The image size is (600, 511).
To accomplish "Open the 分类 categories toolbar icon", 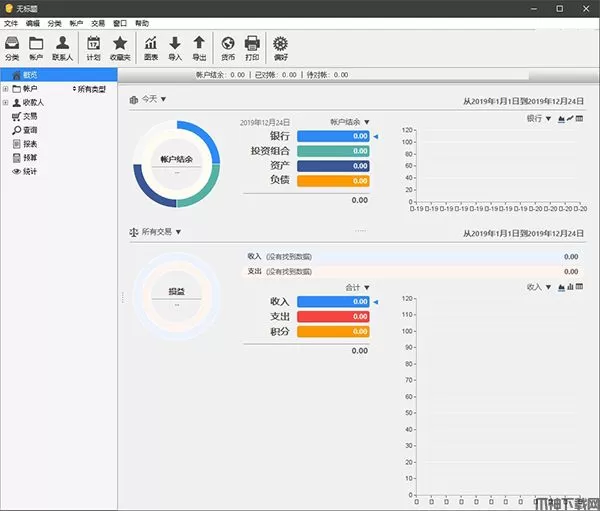I will click(x=12, y=48).
